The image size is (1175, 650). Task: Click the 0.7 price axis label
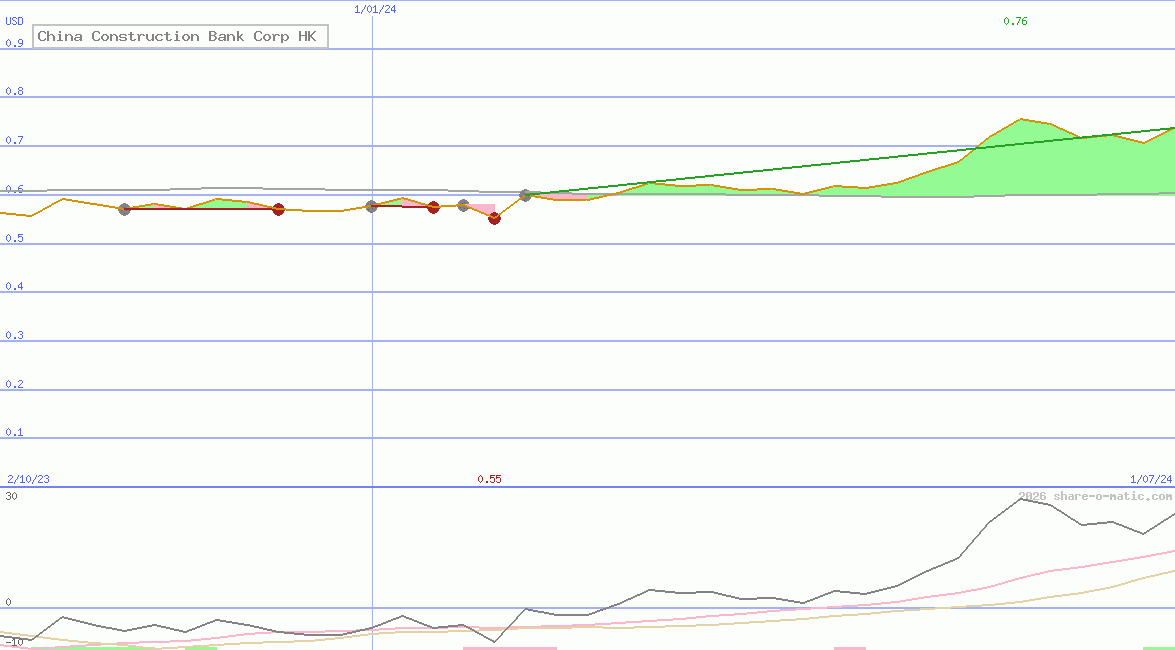click(14, 140)
